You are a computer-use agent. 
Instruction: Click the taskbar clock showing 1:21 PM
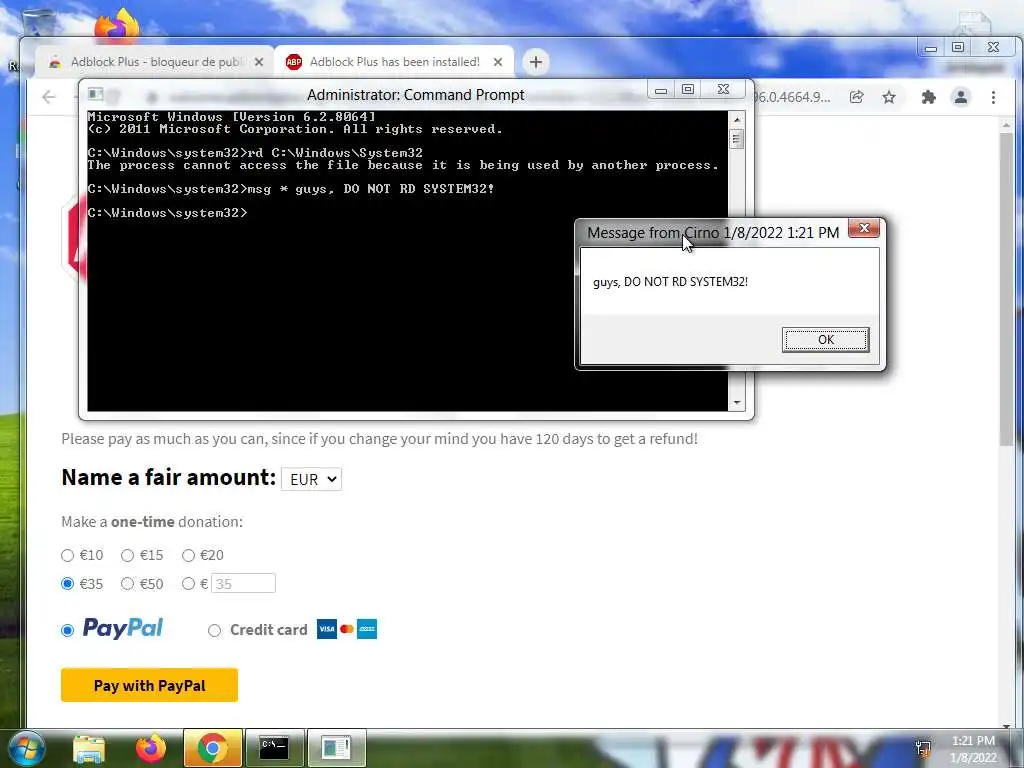[x=973, y=741]
